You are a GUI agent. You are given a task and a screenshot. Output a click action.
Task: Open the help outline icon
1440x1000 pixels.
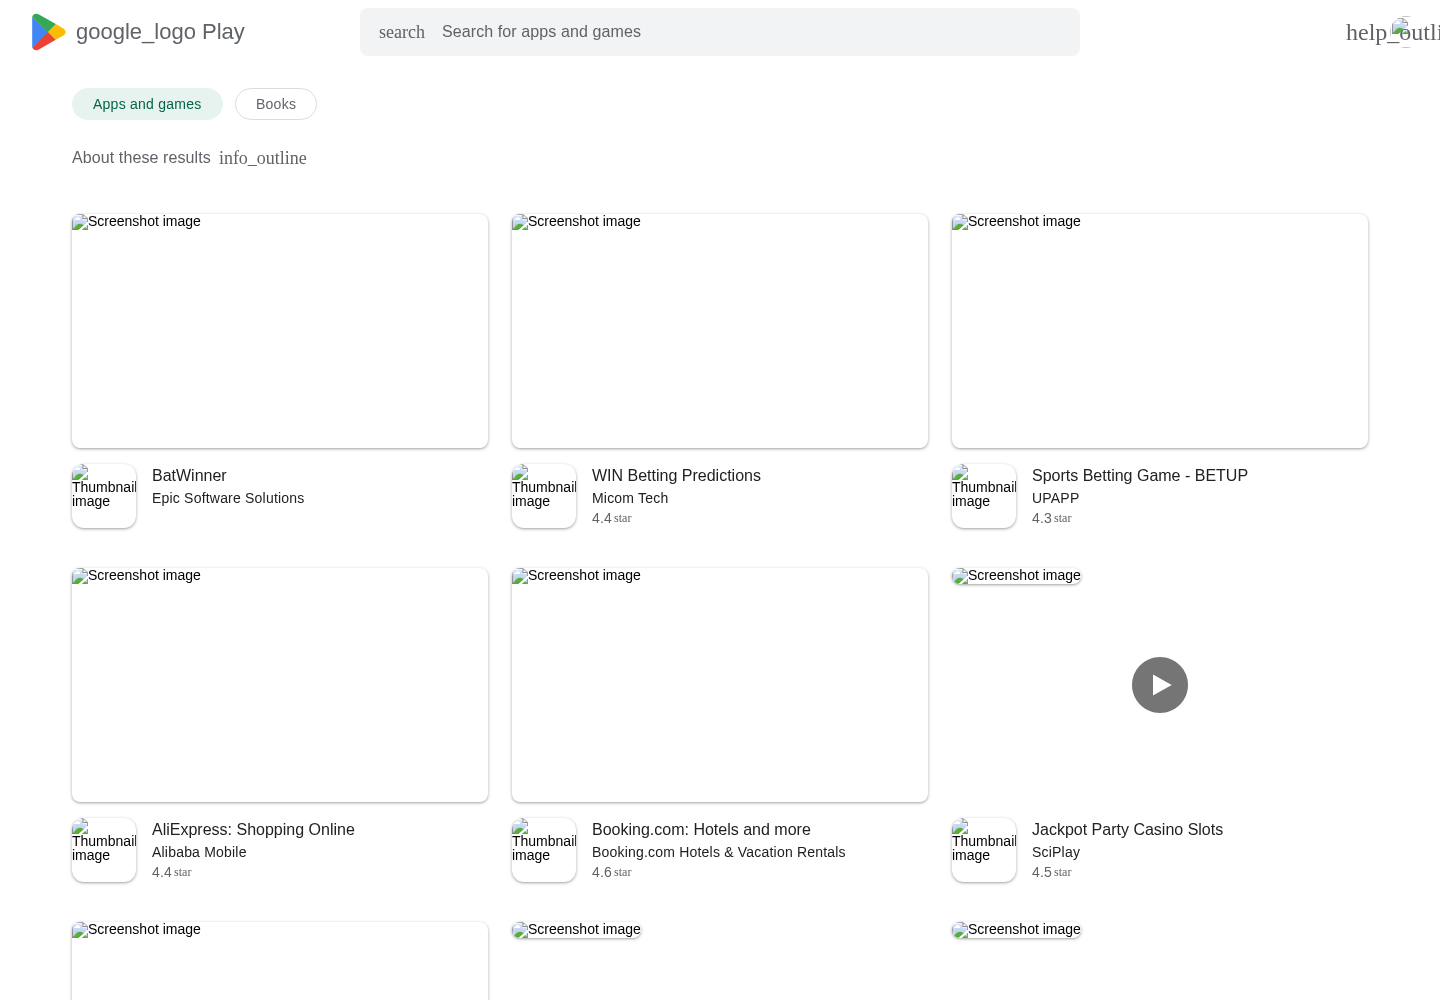pos(1392,32)
